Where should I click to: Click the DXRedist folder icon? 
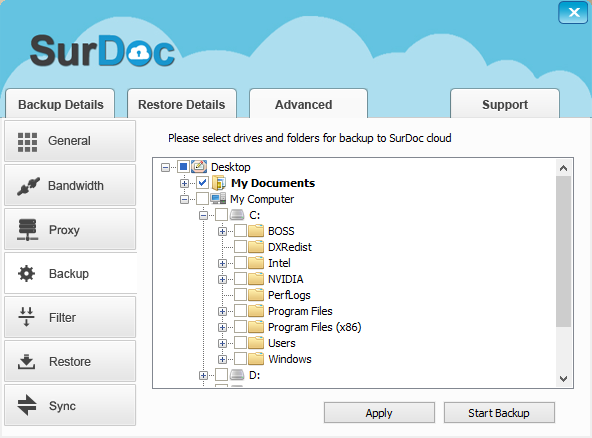[x=256, y=247]
